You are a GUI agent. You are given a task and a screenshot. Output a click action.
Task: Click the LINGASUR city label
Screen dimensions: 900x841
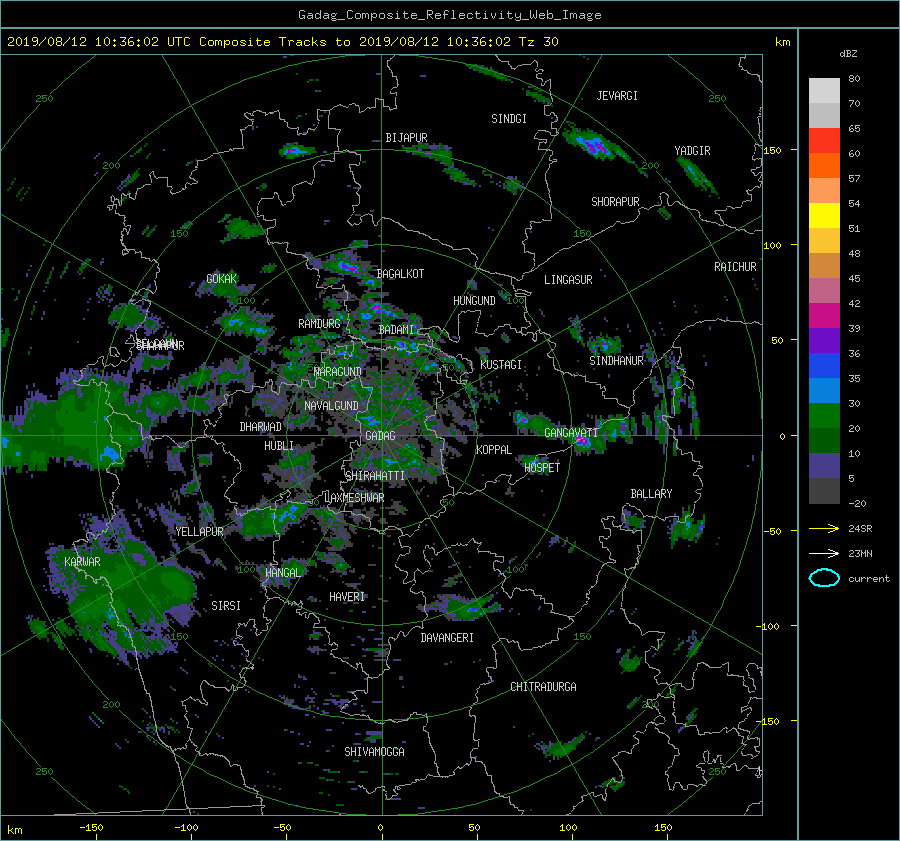click(568, 280)
